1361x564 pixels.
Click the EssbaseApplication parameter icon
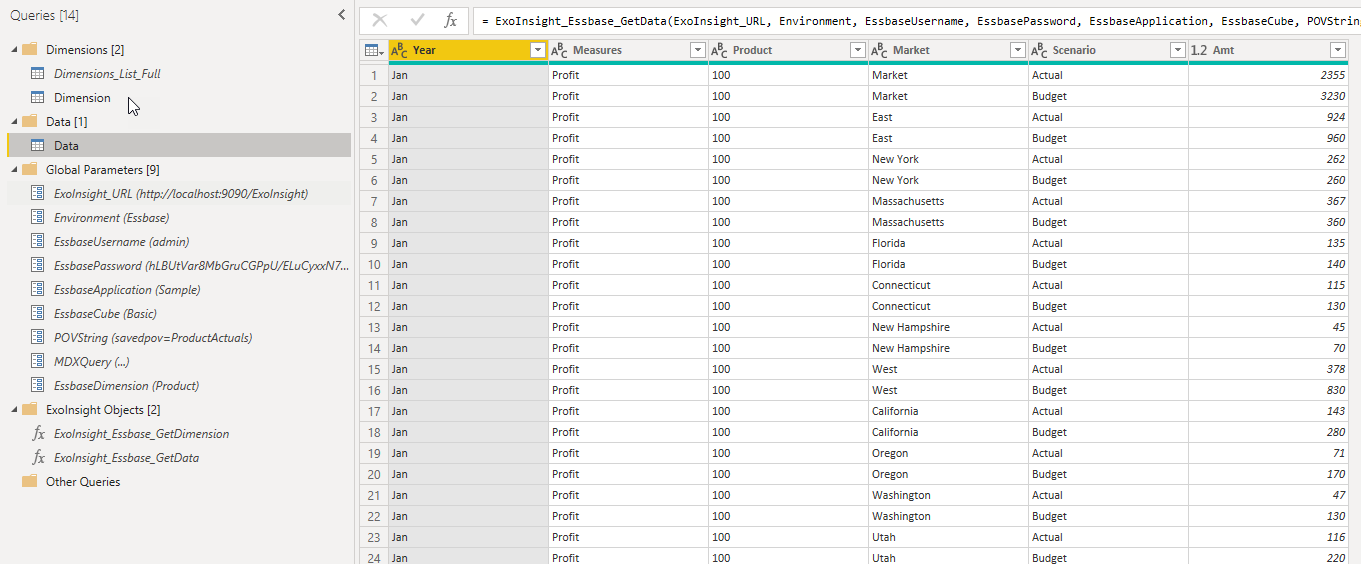[37, 289]
